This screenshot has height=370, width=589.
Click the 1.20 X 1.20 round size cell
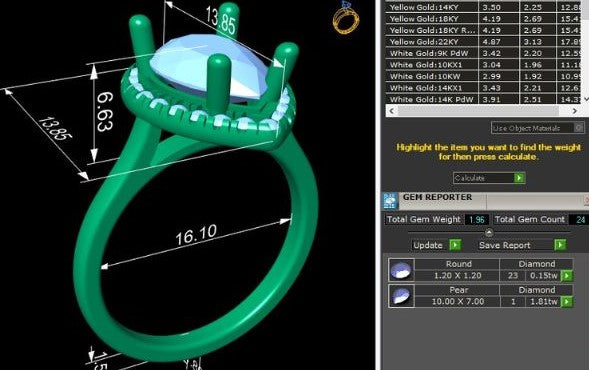click(458, 275)
